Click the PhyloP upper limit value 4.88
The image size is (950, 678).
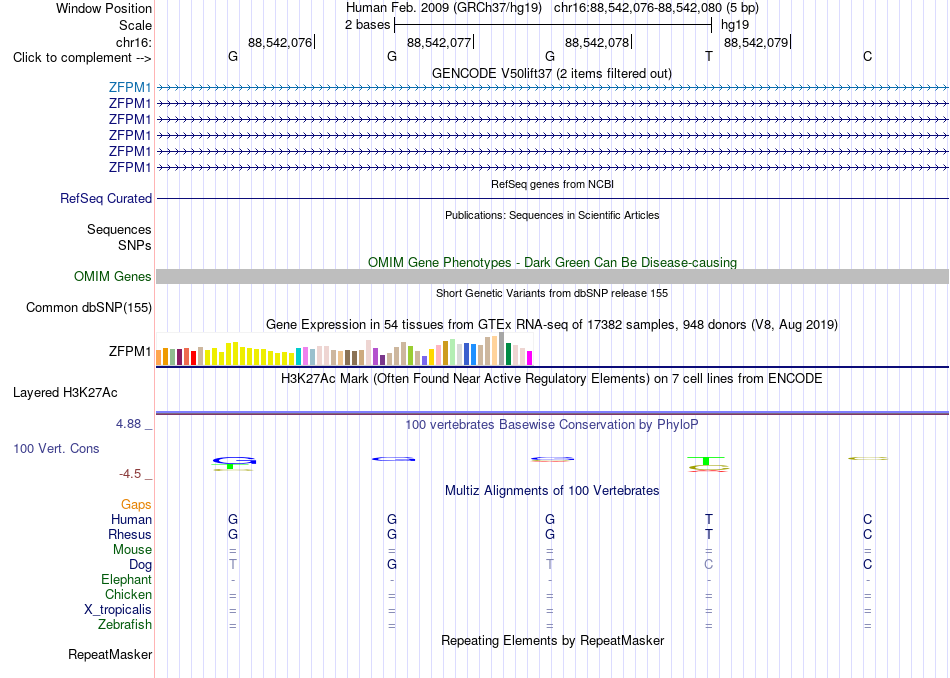coord(128,424)
